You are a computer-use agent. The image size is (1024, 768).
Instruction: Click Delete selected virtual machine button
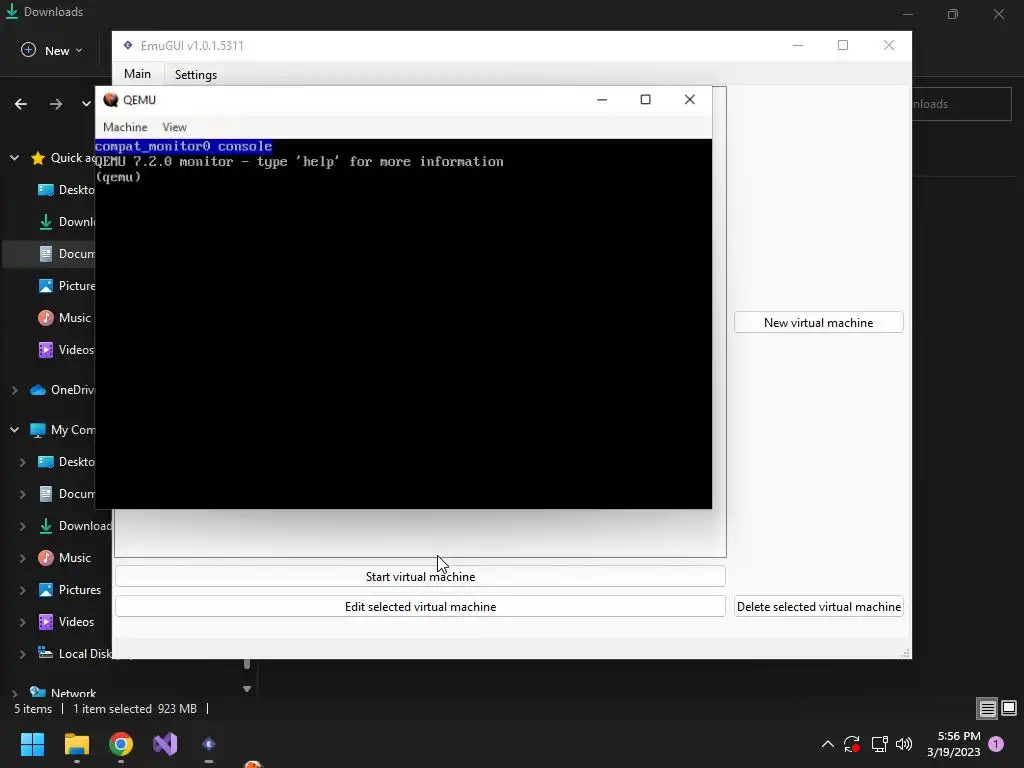[818, 607]
